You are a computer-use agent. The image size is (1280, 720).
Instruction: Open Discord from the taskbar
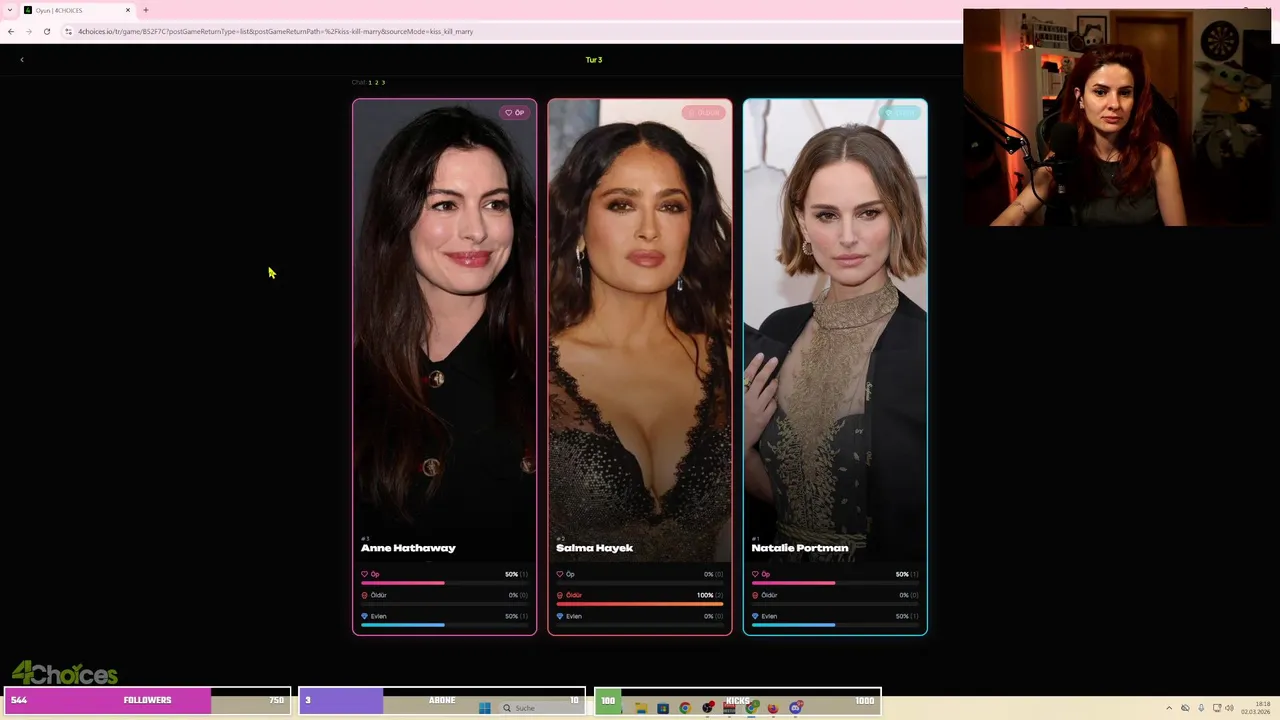click(x=796, y=708)
